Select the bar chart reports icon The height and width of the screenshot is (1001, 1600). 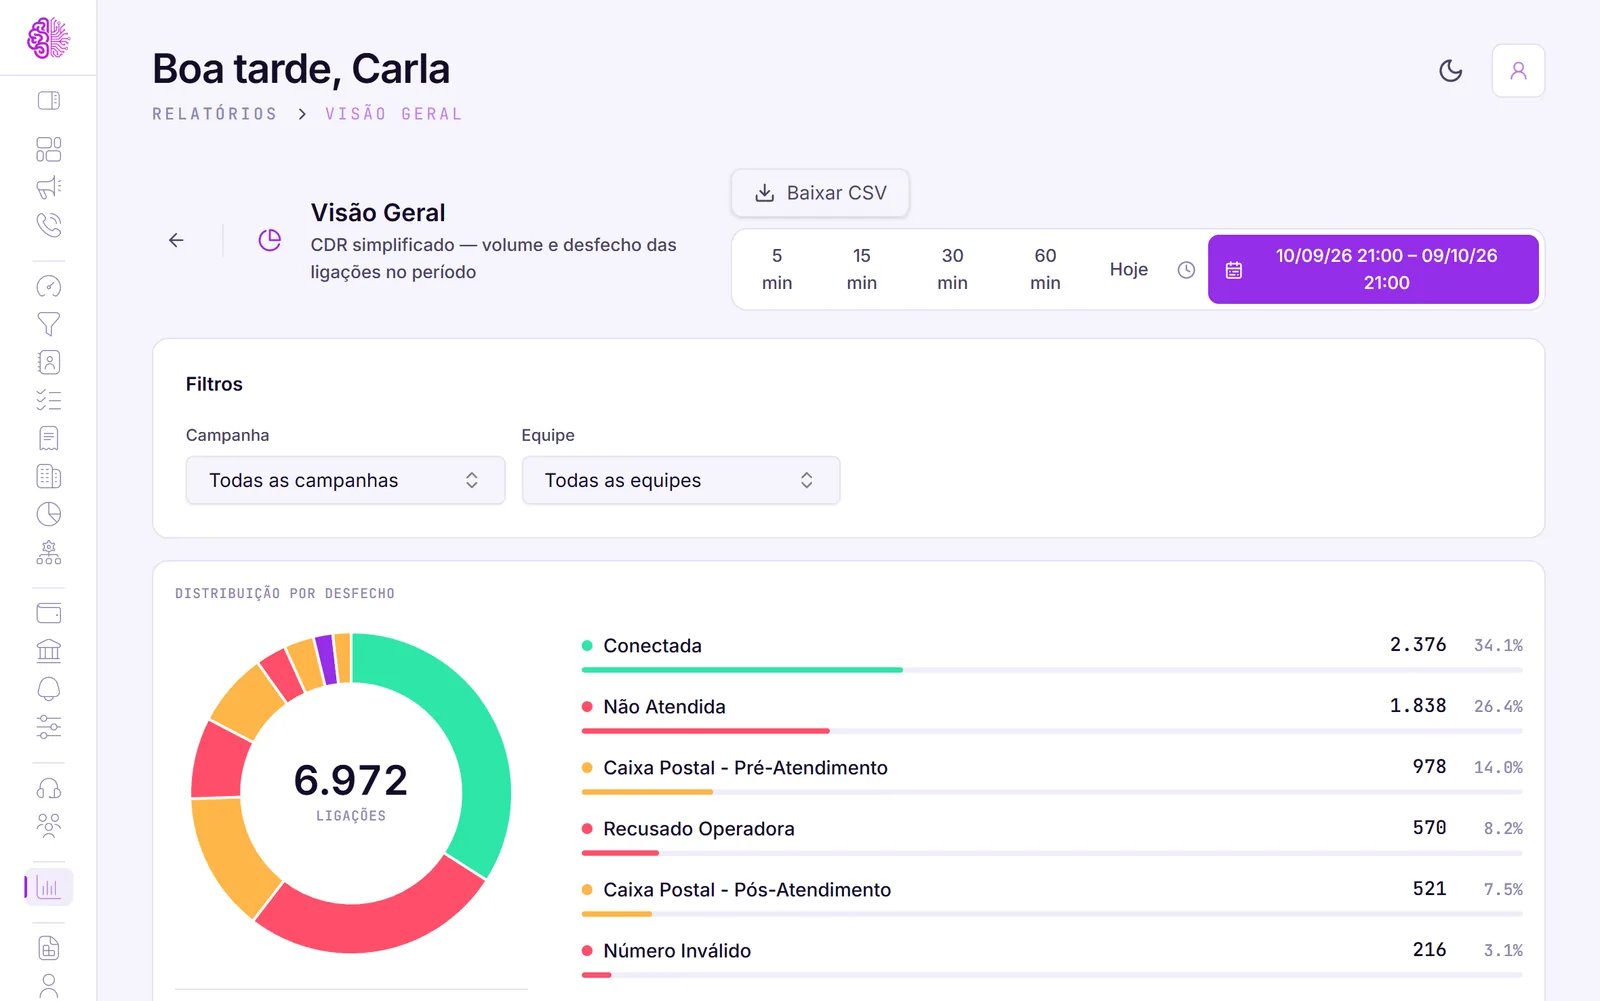pos(48,887)
